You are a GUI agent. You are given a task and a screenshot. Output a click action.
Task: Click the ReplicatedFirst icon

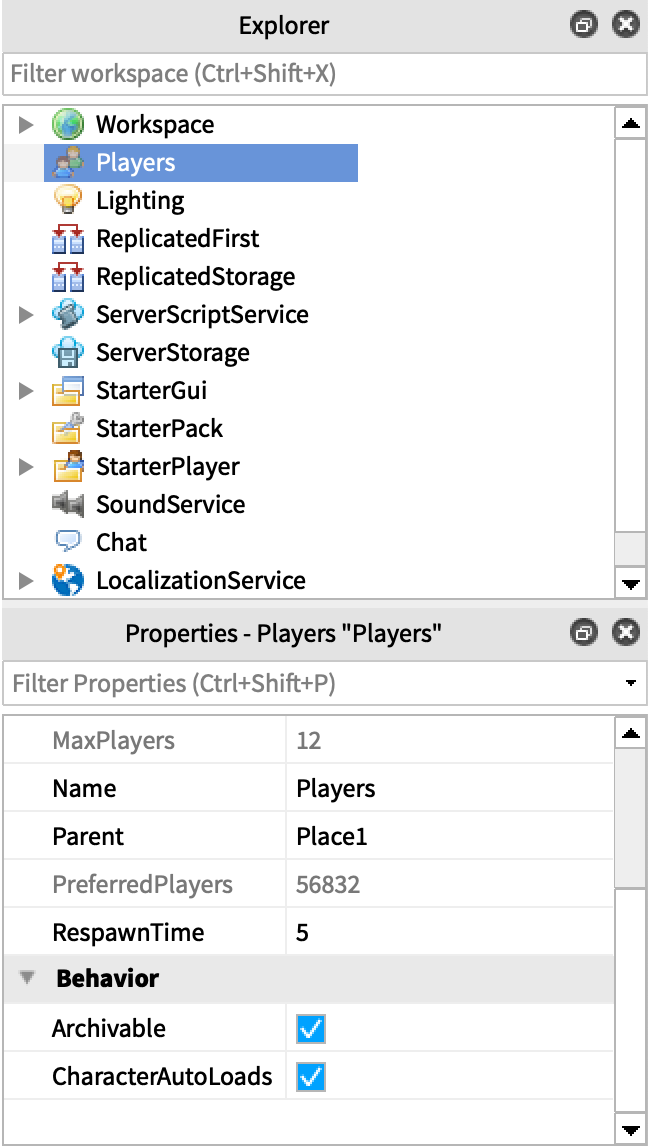[67, 239]
